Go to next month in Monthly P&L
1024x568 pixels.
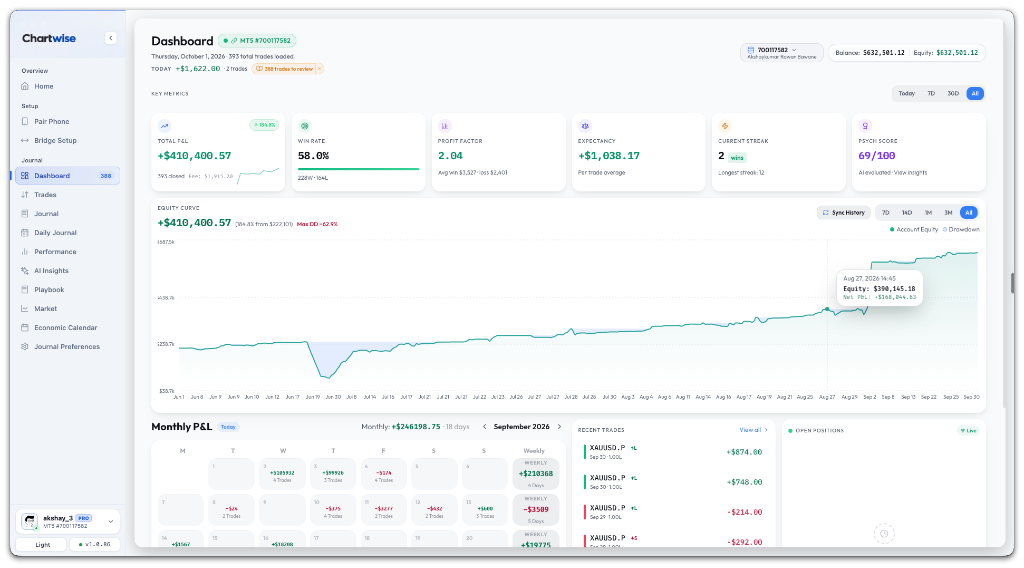tap(559, 427)
